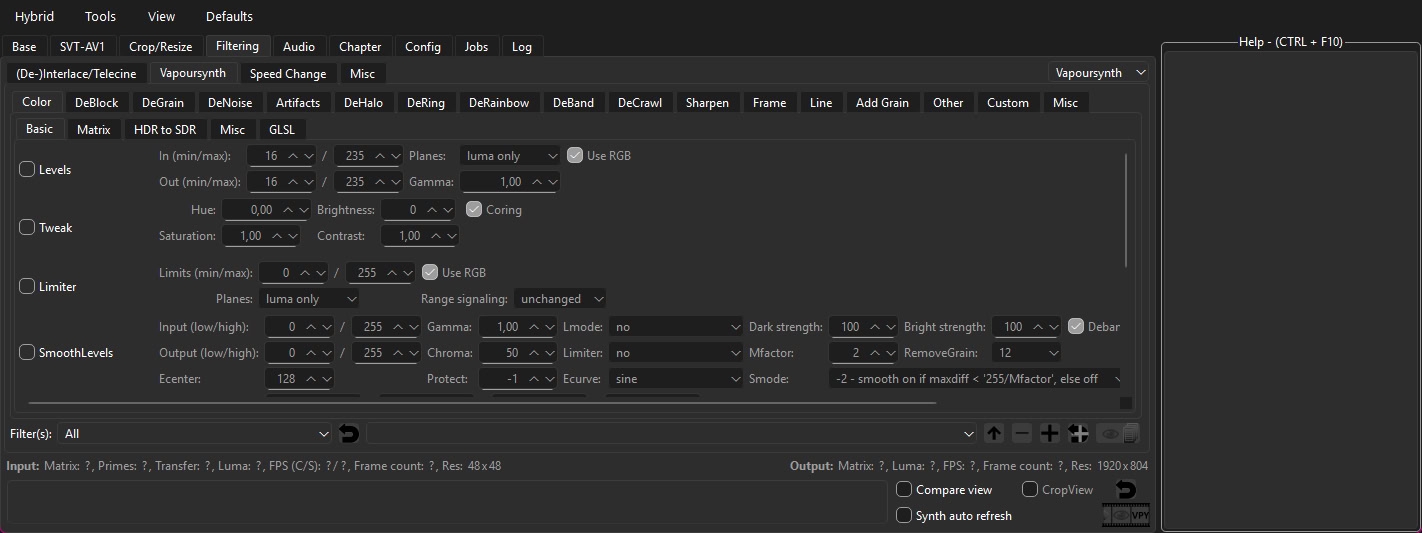
Task: Click the minus icon to remove filter
Action: coord(1021,433)
